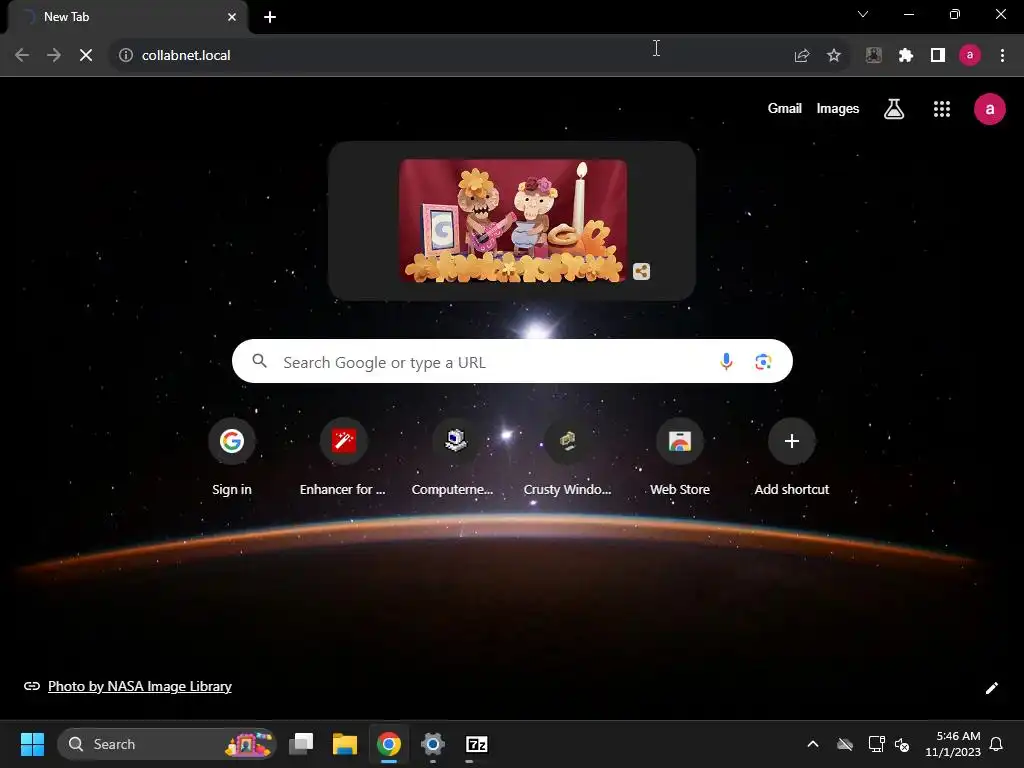Click the OneDrive cloud tray icon
Viewport: 1024px width, 768px height.
(845, 744)
